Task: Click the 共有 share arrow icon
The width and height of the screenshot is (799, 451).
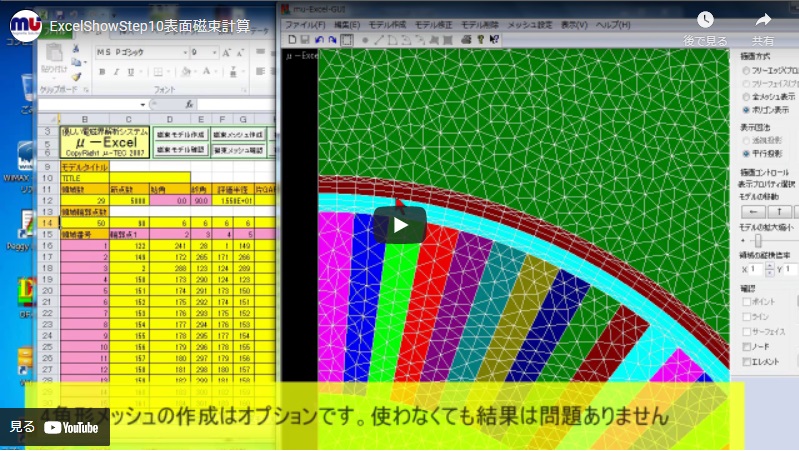Action: tap(763, 20)
